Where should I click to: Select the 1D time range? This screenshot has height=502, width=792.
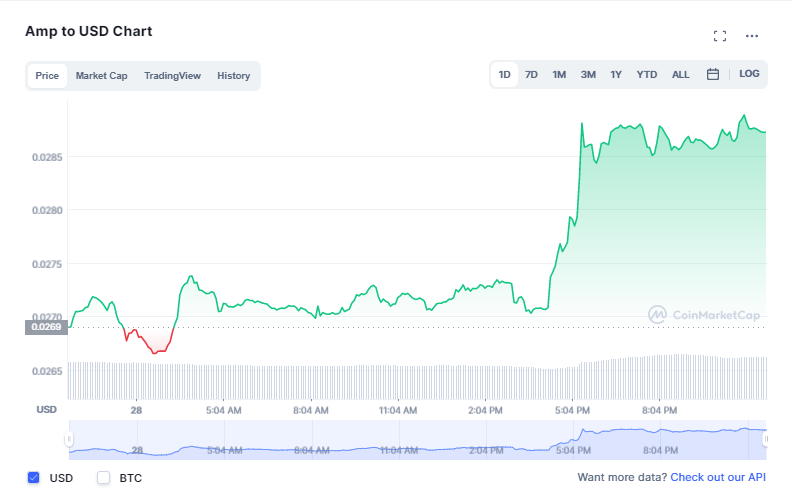coord(504,75)
